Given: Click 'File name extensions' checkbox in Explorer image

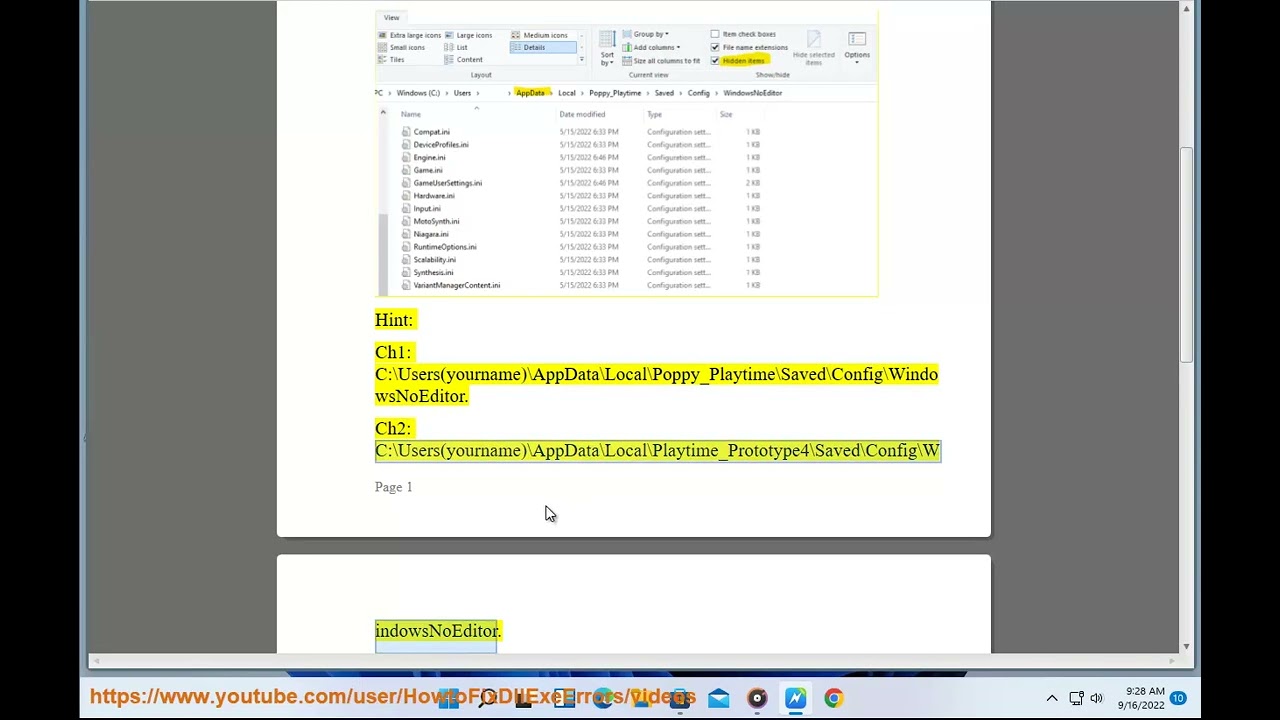Looking at the screenshot, I should tap(715, 47).
